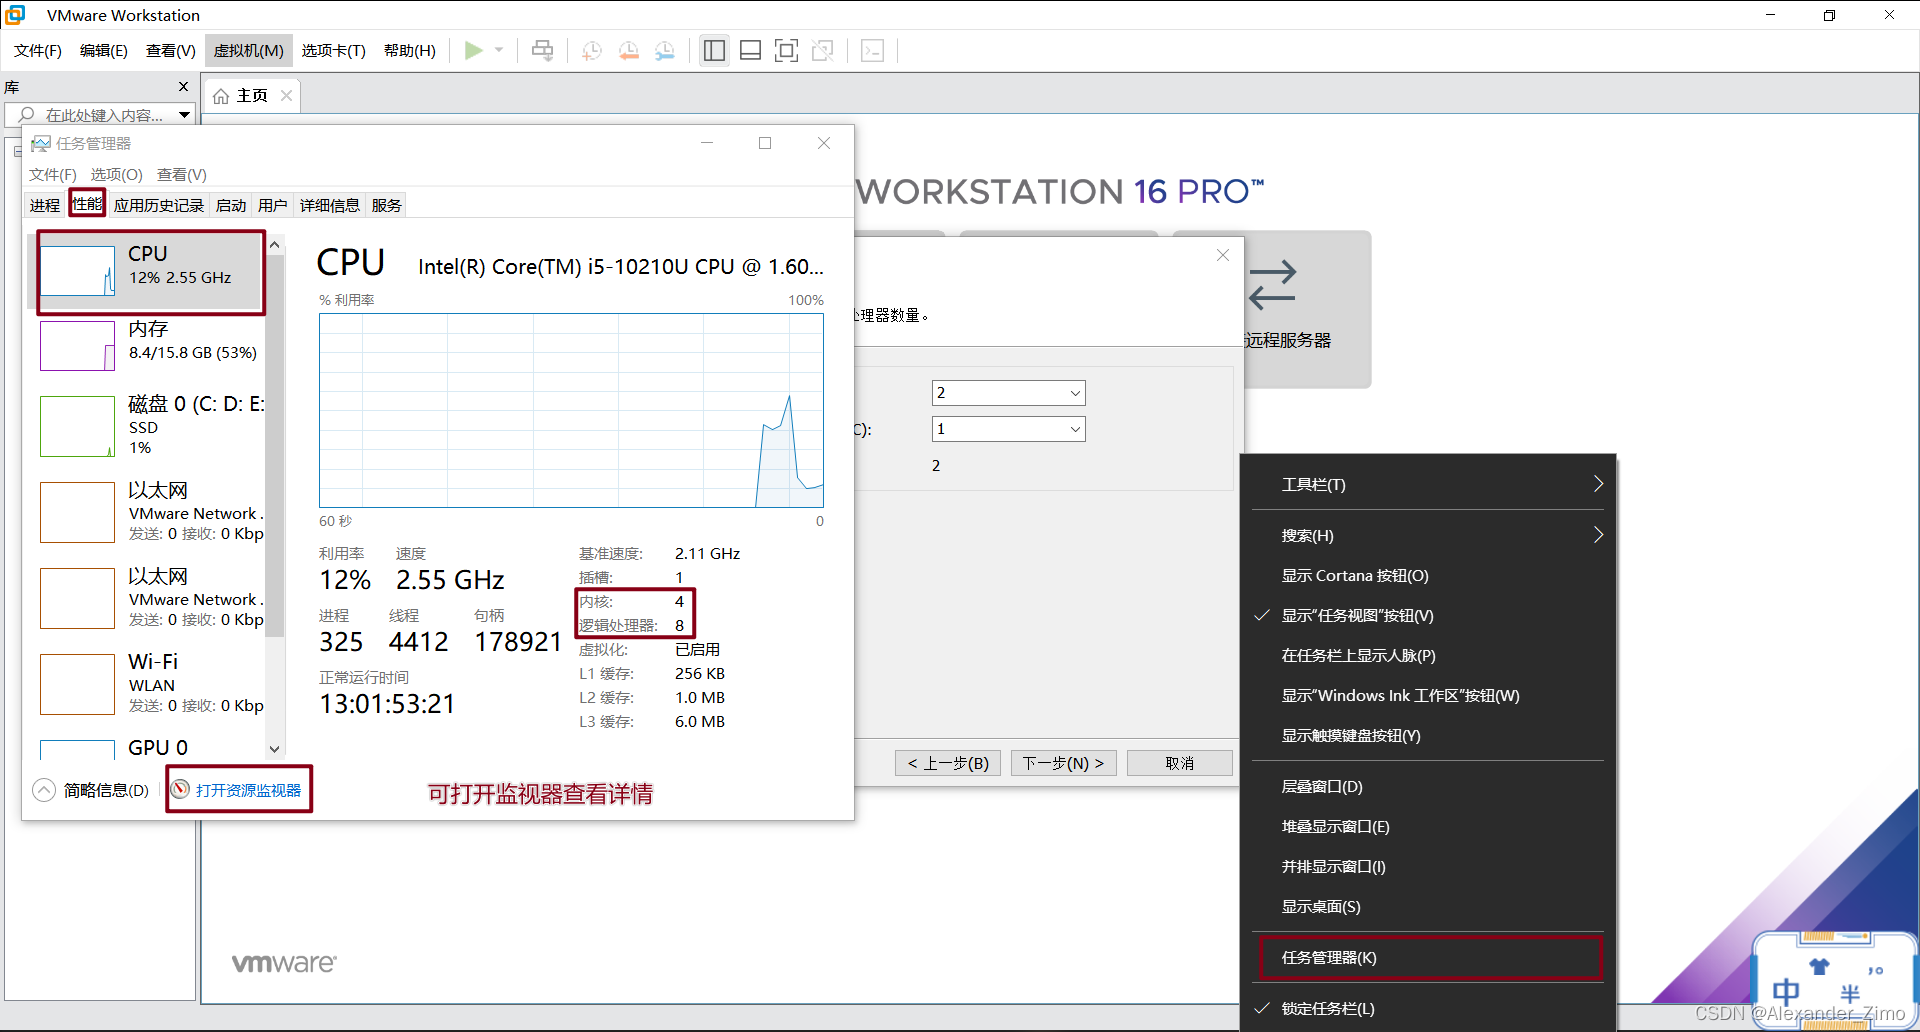The width and height of the screenshot is (1920, 1032).
Task: Switch to Task Manager 启动 tab
Action: (231, 205)
